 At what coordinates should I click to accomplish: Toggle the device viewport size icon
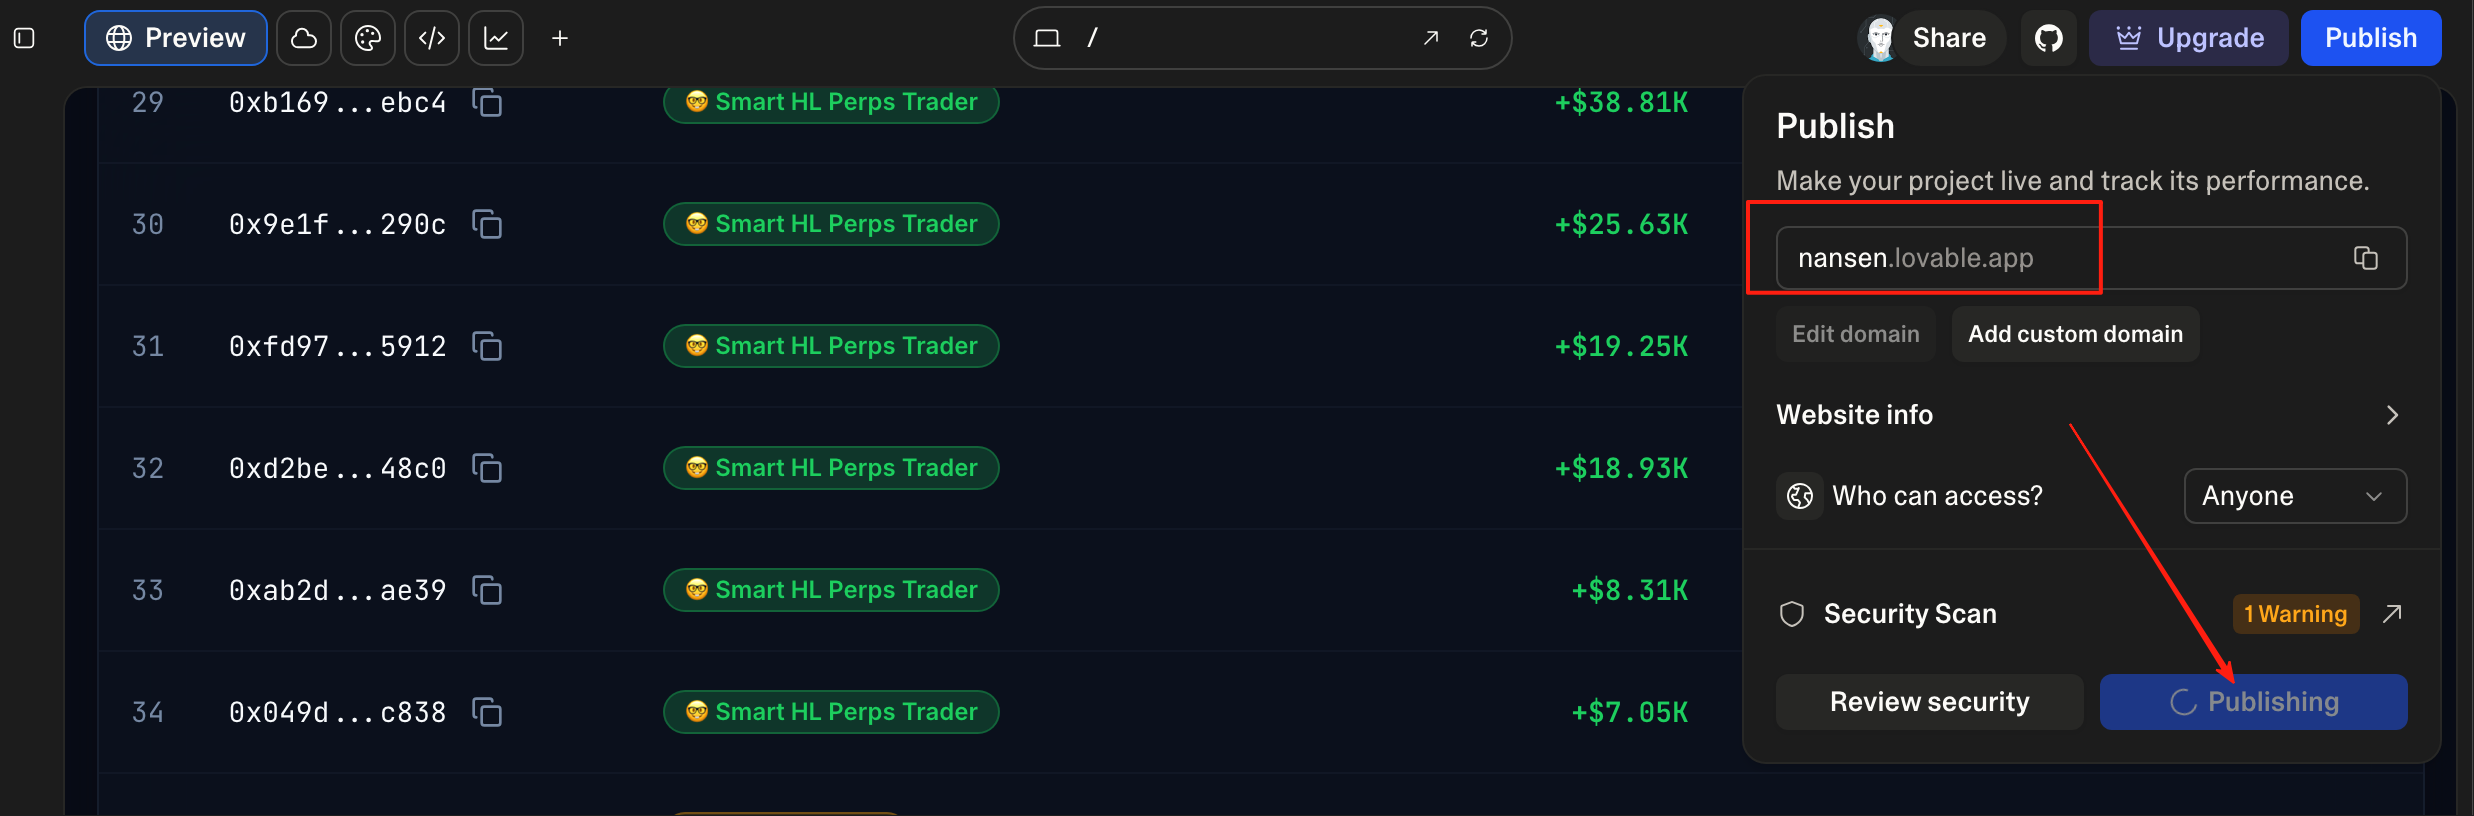tap(1047, 38)
